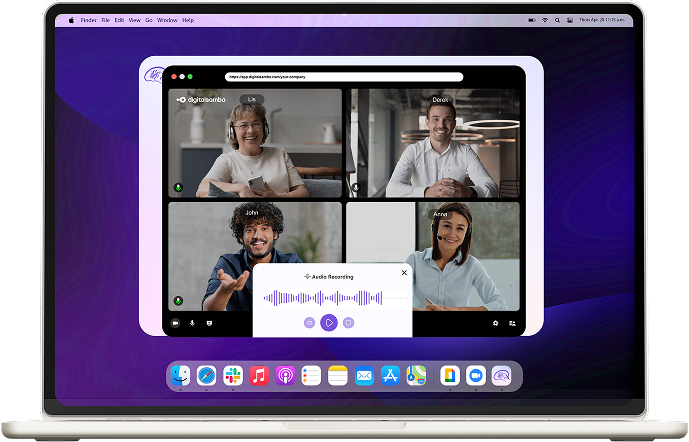The height and width of the screenshot is (442, 689).
Task: Open Safari from the dock
Action: pos(207,376)
